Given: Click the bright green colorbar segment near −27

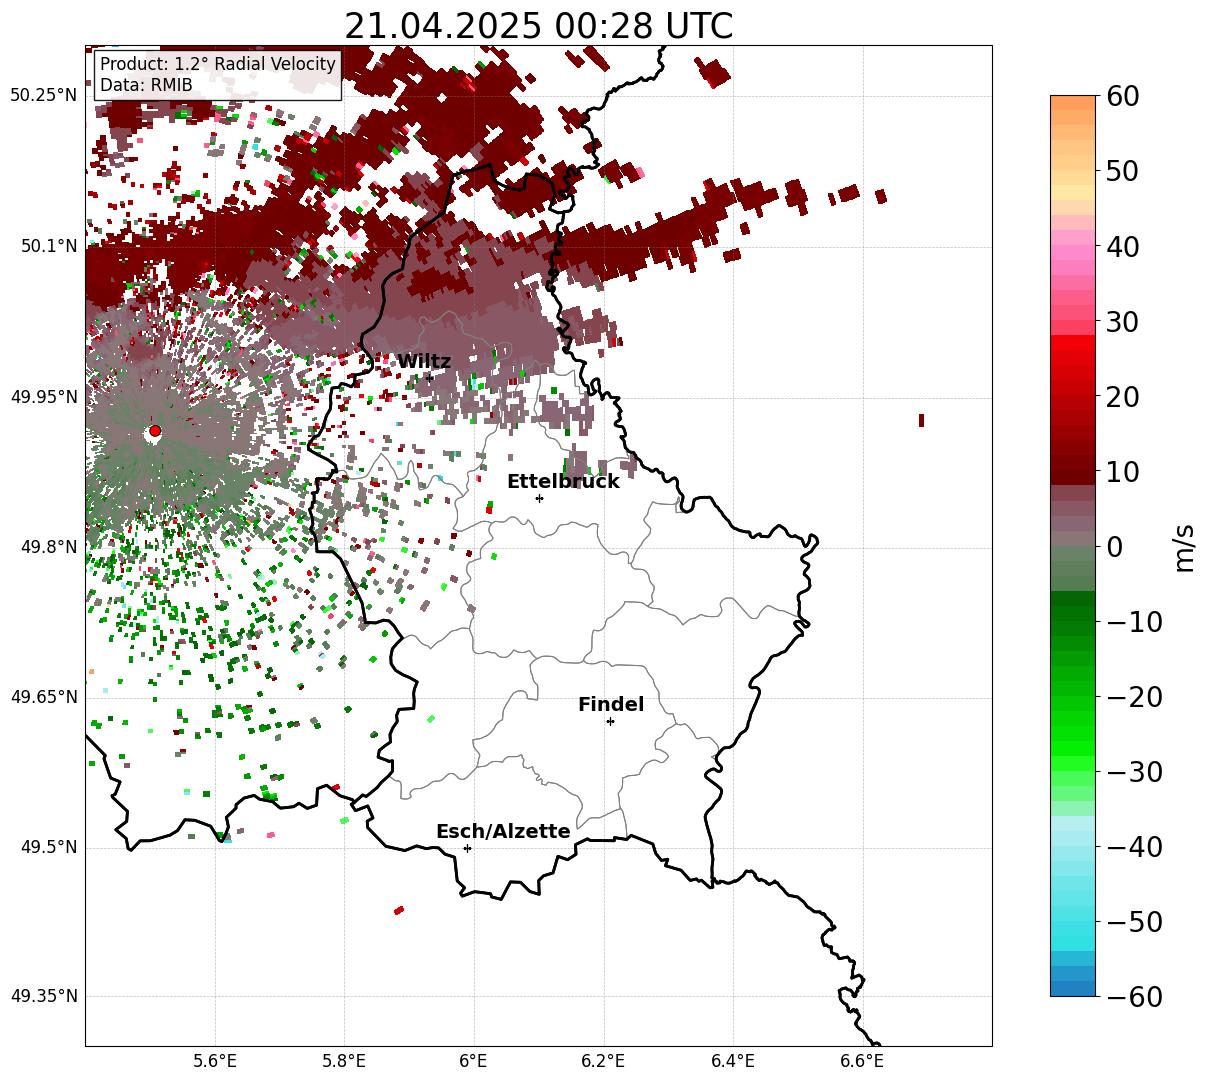Looking at the screenshot, I should click(1073, 748).
